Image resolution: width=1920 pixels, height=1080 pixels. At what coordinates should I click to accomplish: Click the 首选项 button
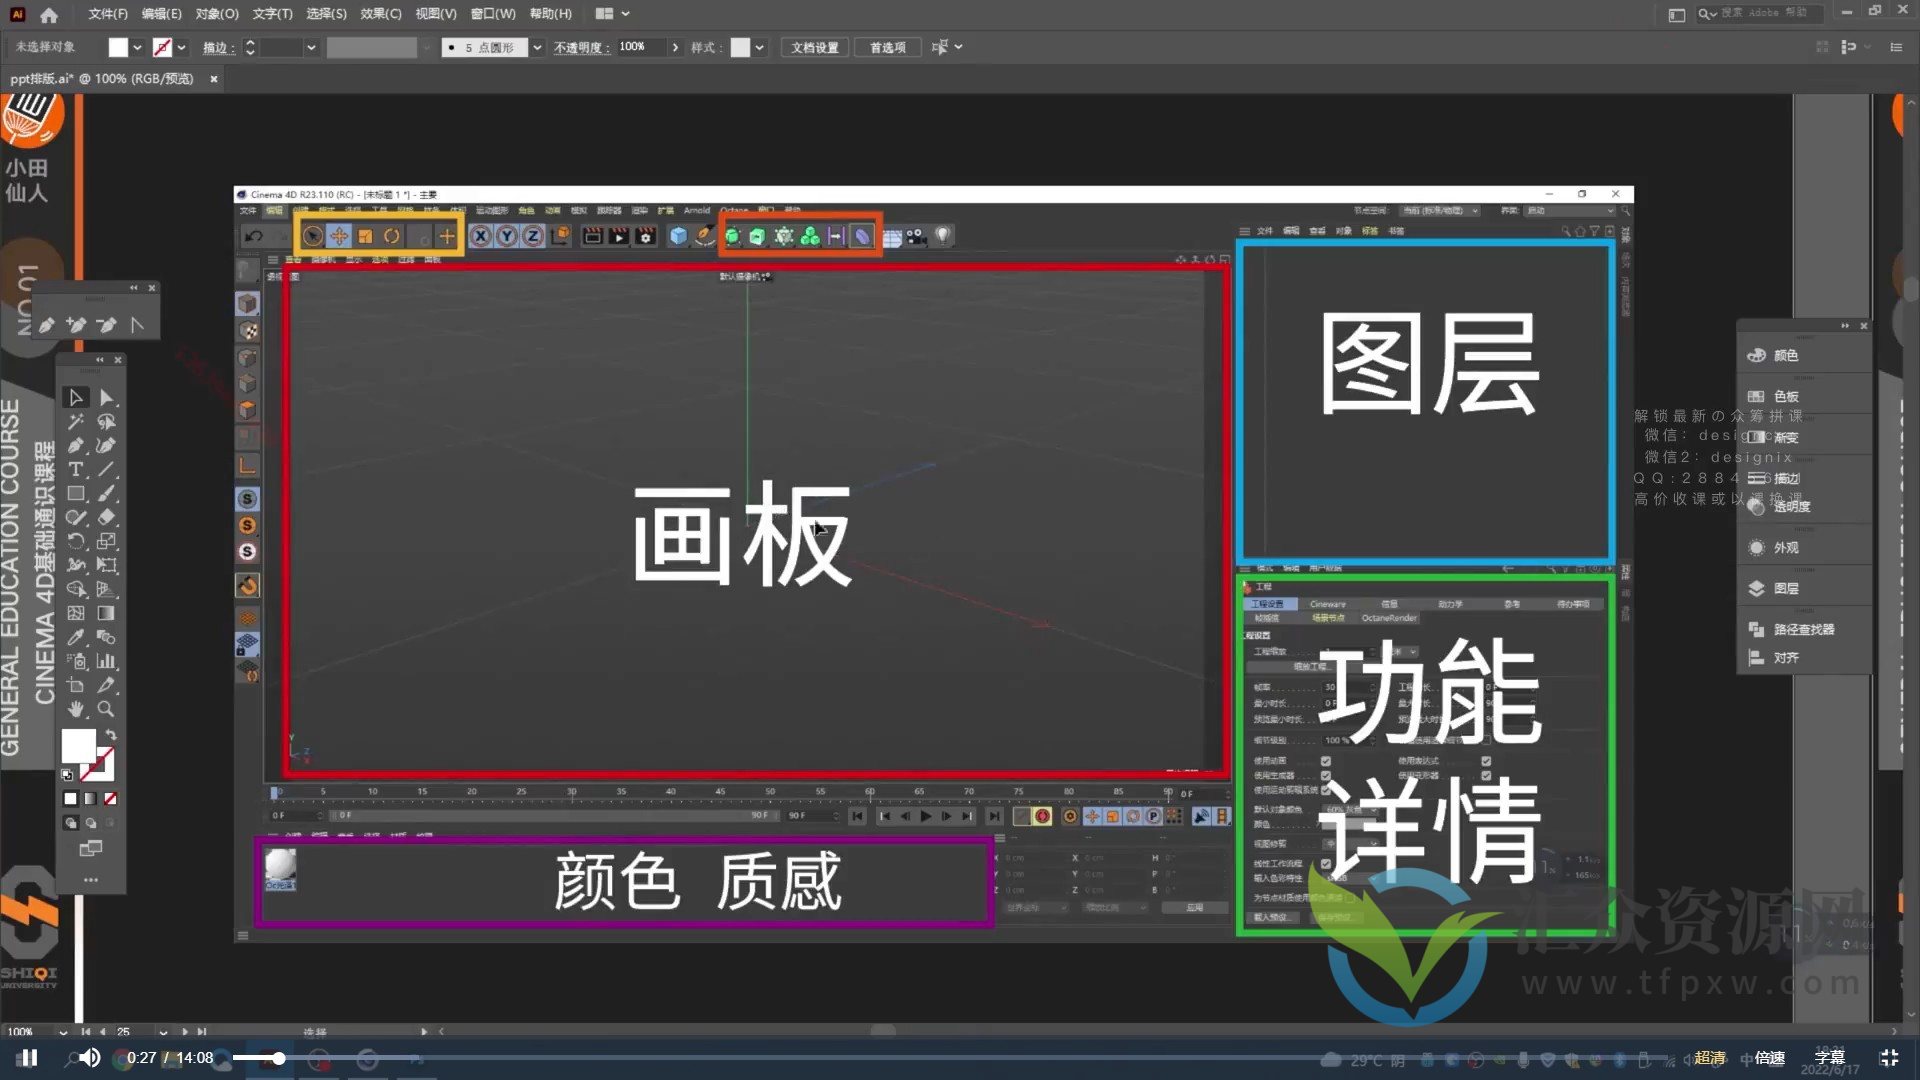(886, 47)
